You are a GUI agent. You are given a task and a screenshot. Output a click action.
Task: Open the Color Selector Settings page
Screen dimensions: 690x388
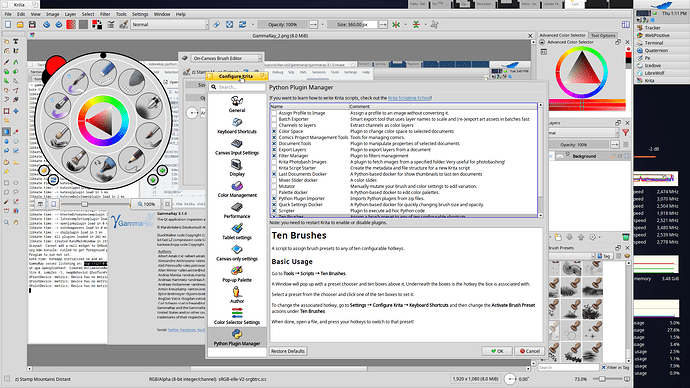[237, 317]
